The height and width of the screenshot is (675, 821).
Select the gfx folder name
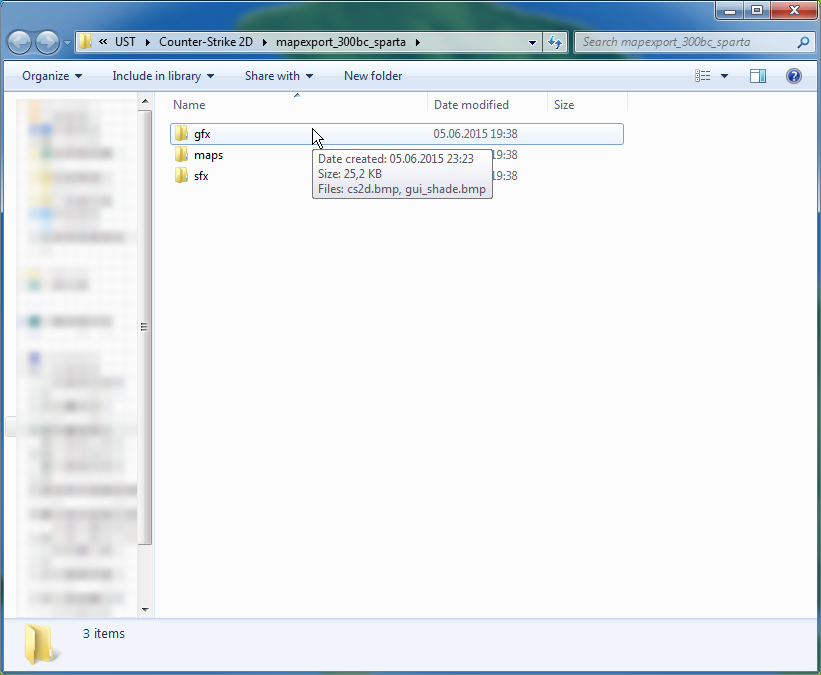[x=202, y=134]
